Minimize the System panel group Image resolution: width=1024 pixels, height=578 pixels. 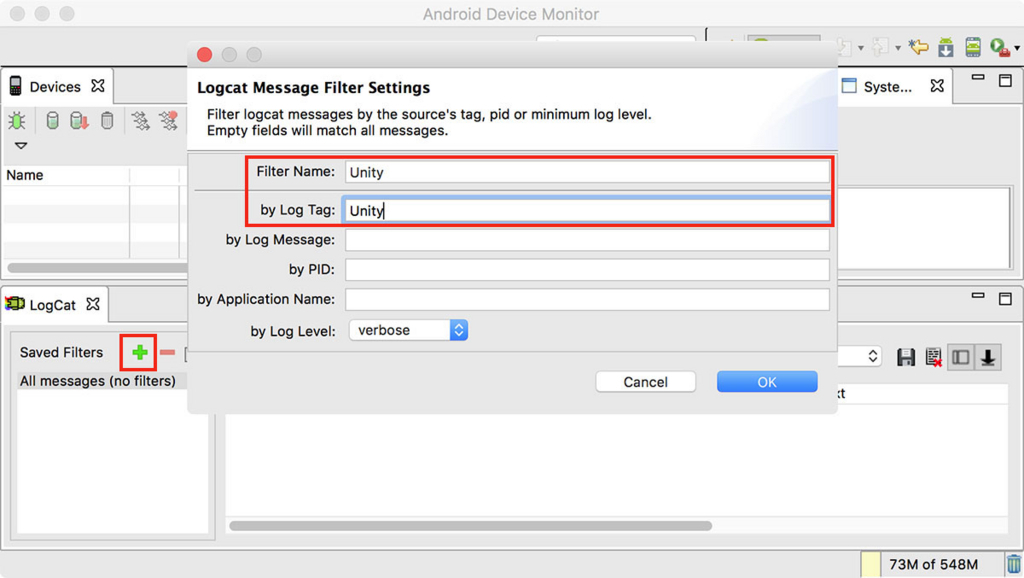tap(978, 78)
